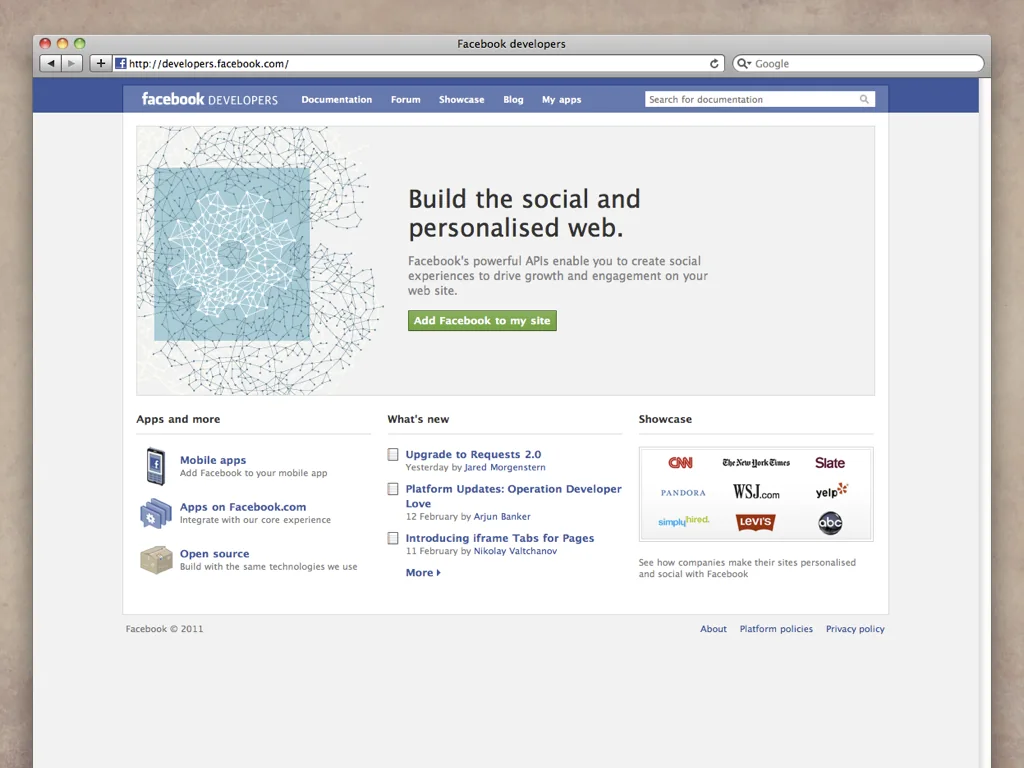Click the Open source cardboard box icon
Image resolution: width=1024 pixels, height=768 pixels.
[155, 560]
